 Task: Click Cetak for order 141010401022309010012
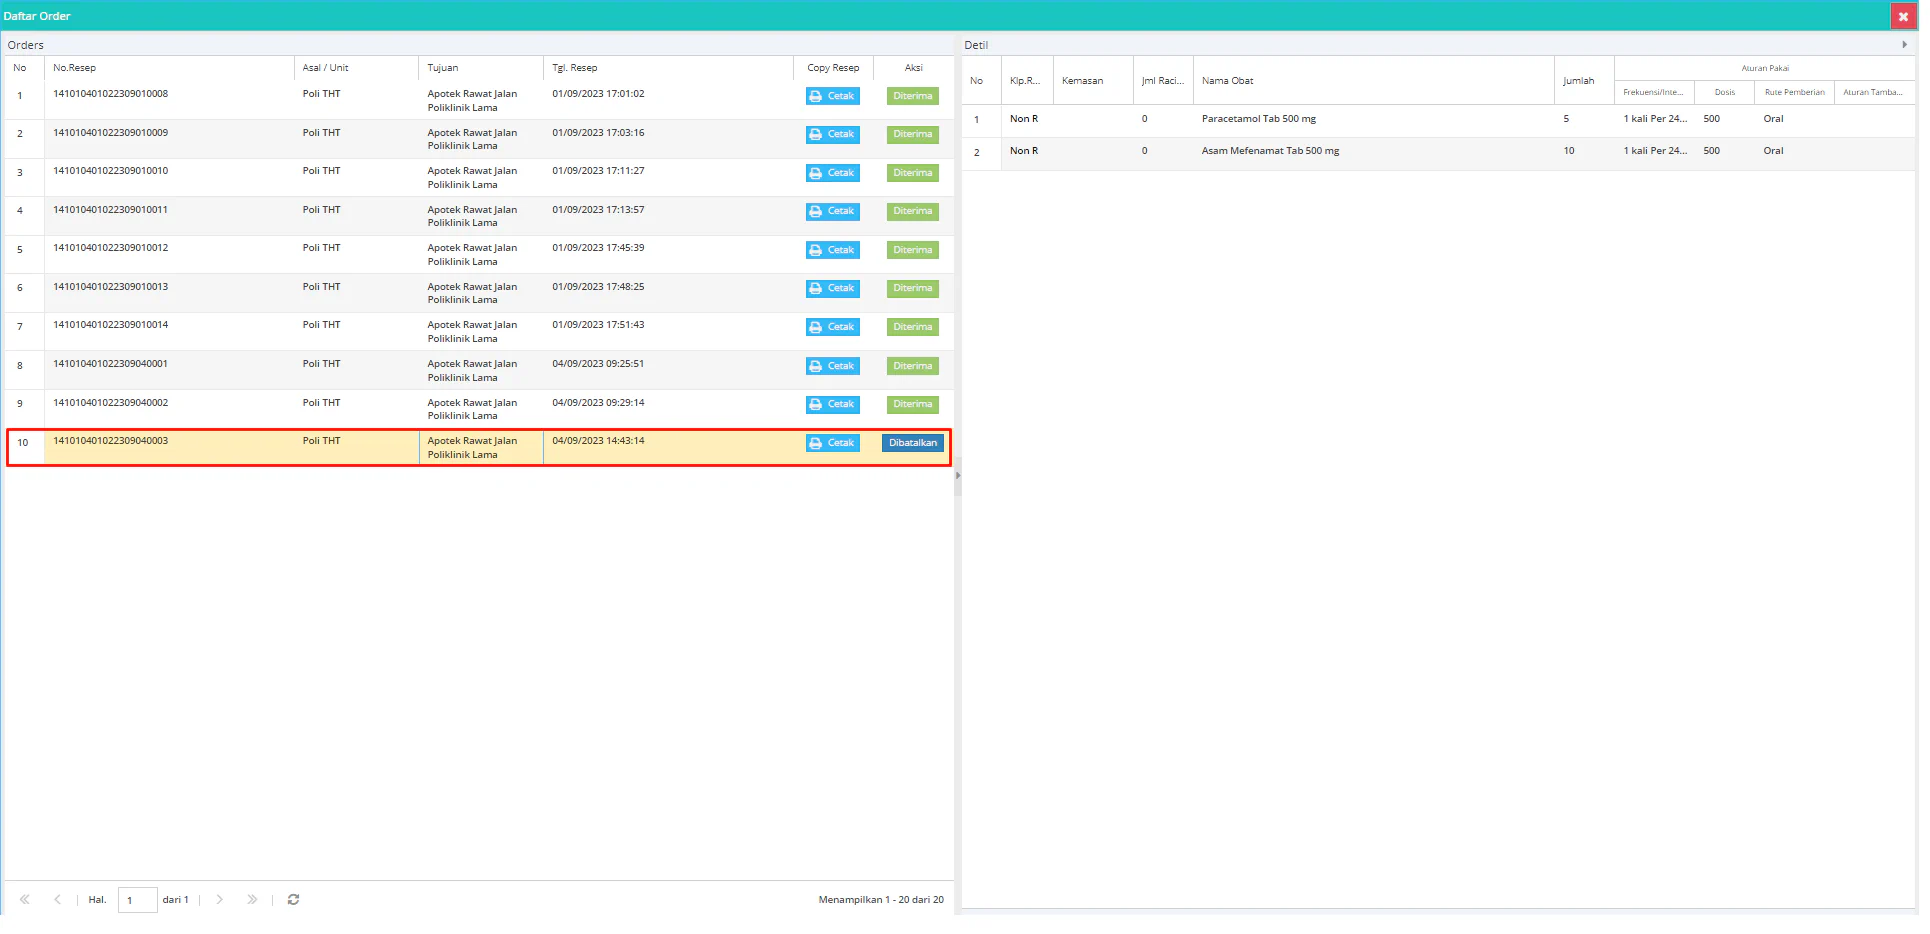832,250
